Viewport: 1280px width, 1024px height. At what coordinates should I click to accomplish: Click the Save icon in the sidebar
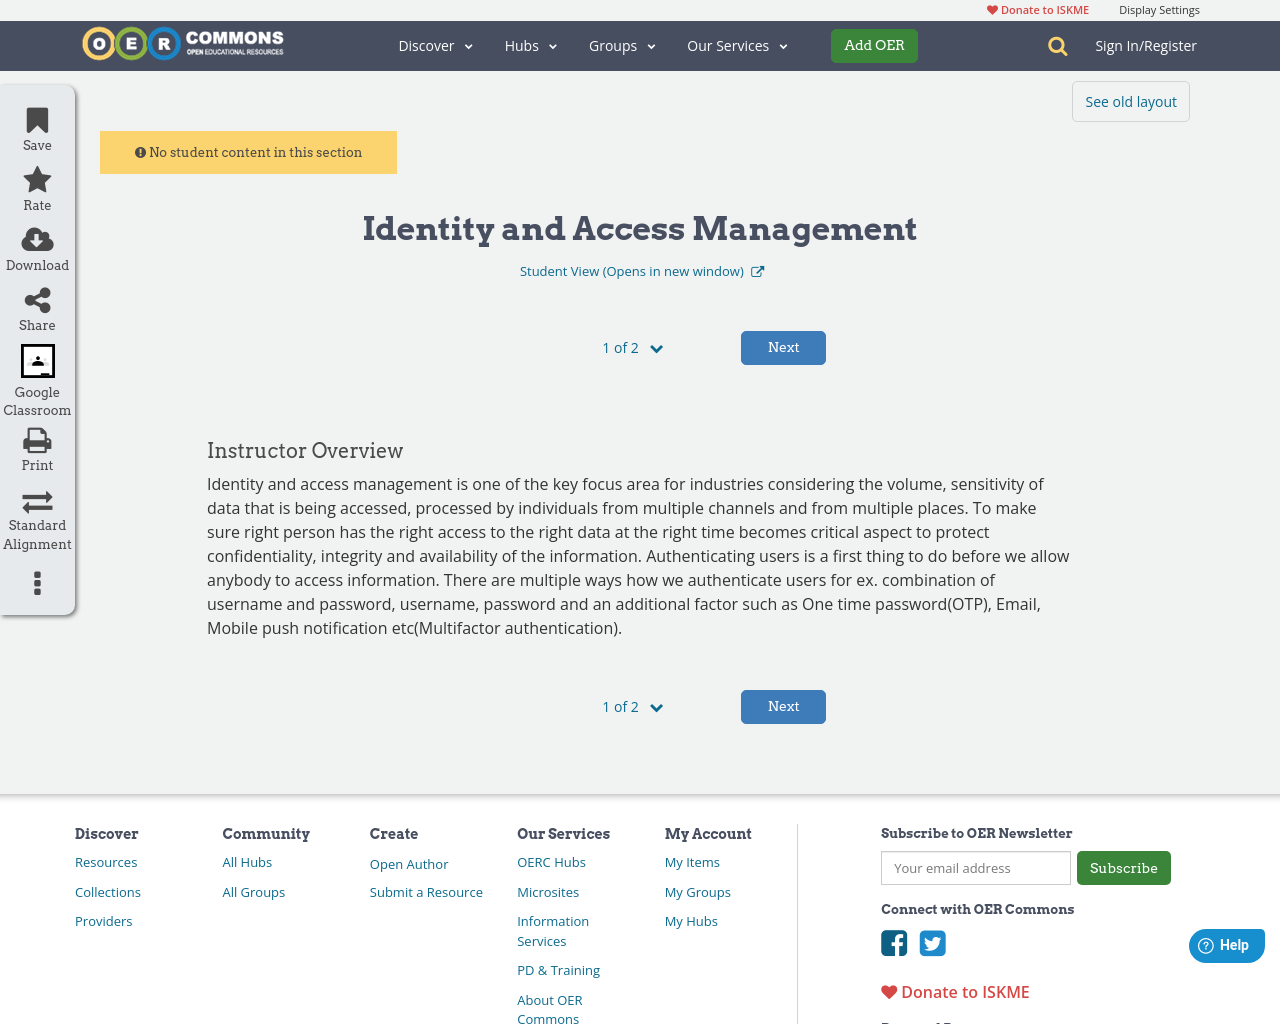click(36, 119)
